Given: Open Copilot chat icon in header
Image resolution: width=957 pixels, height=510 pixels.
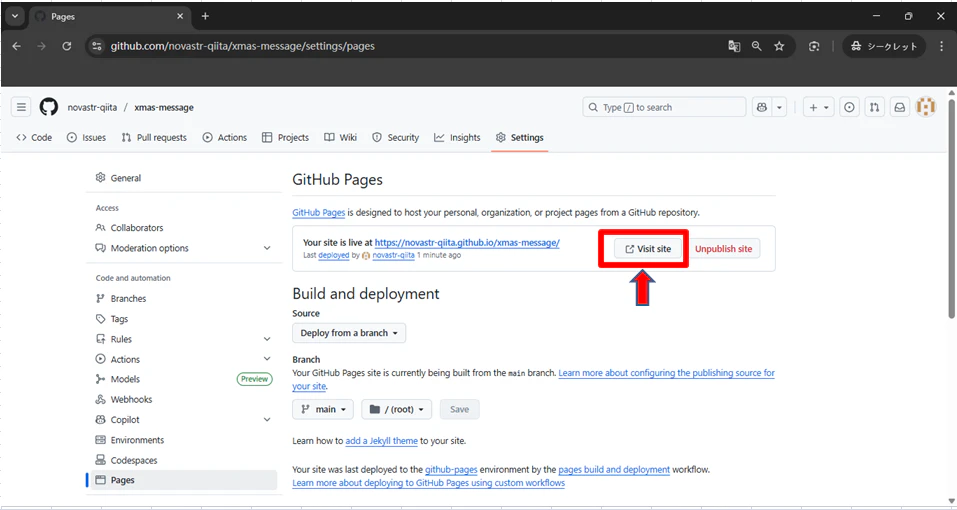Looking at the screenshot, I should (x=762, y=107).
